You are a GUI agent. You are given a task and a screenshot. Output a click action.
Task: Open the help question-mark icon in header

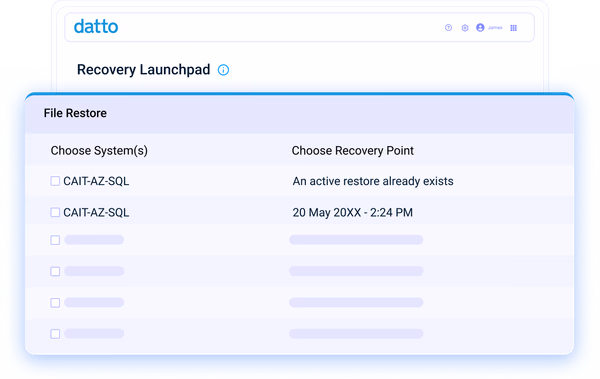coord(448,28)
